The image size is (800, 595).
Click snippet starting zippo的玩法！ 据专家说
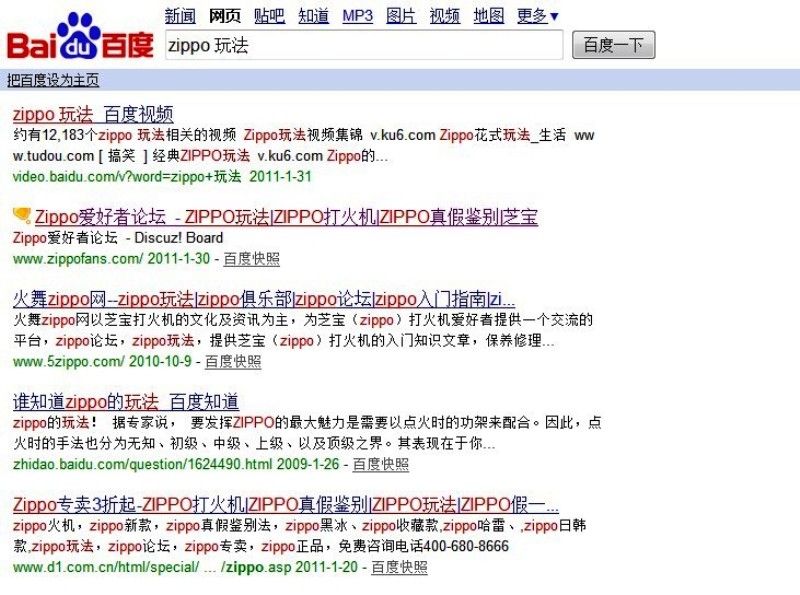pos(307,433)
